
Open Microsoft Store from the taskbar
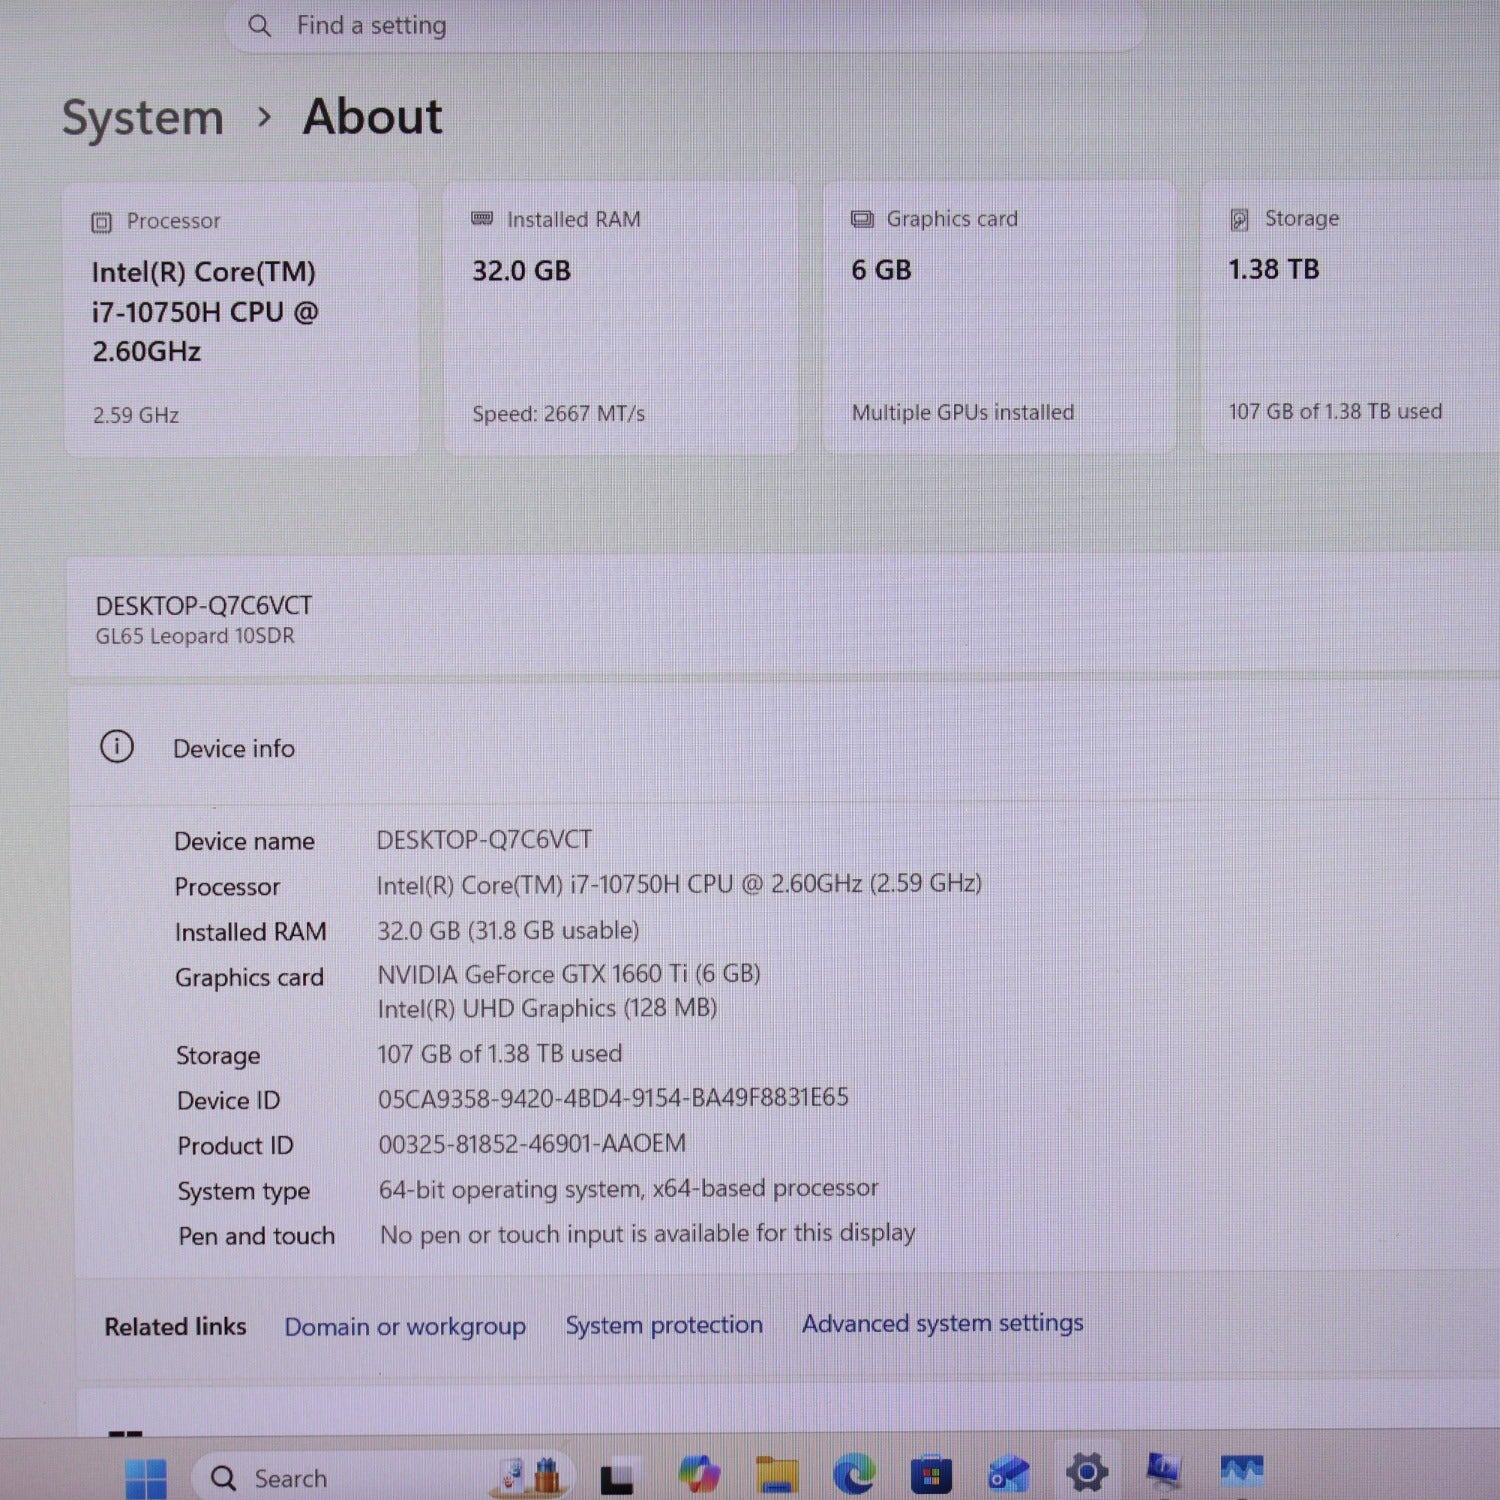tap(931, 1474)
